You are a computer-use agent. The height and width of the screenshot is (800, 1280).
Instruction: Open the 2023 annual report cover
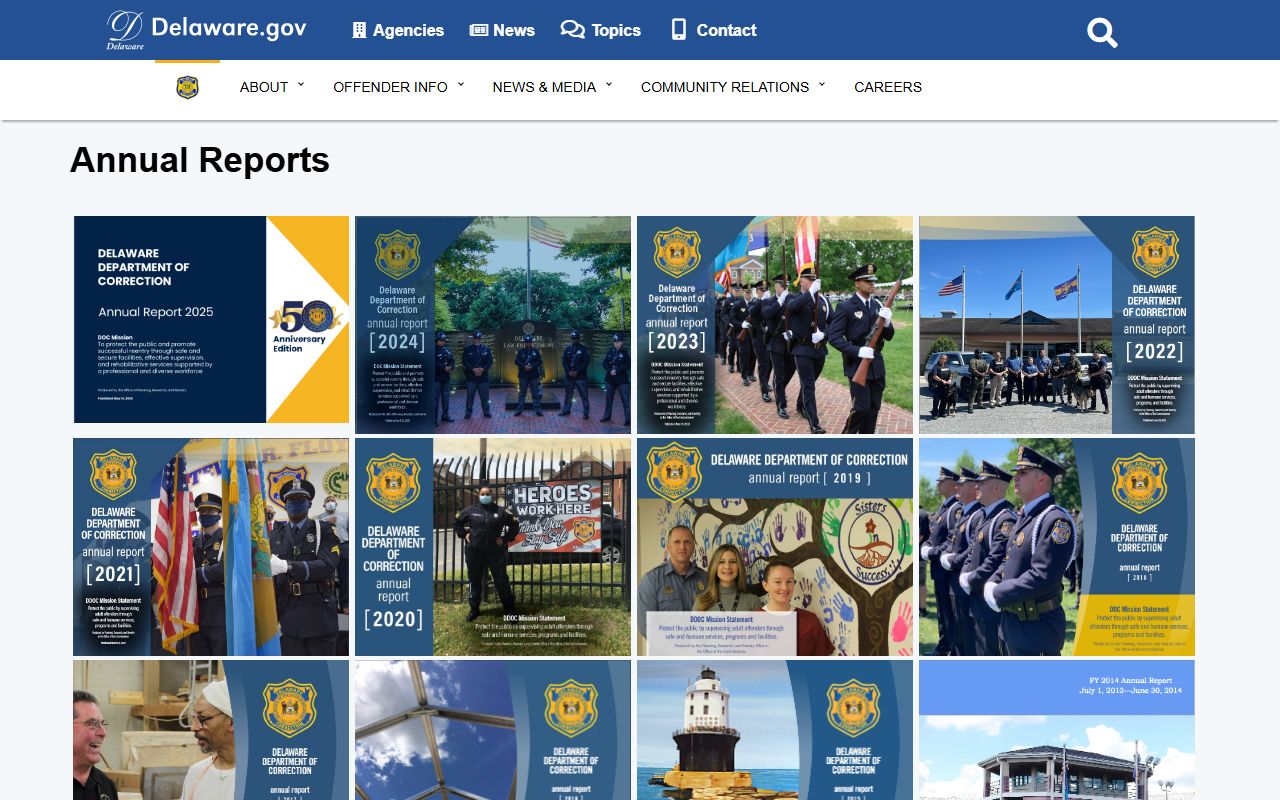tap(775, 325)
